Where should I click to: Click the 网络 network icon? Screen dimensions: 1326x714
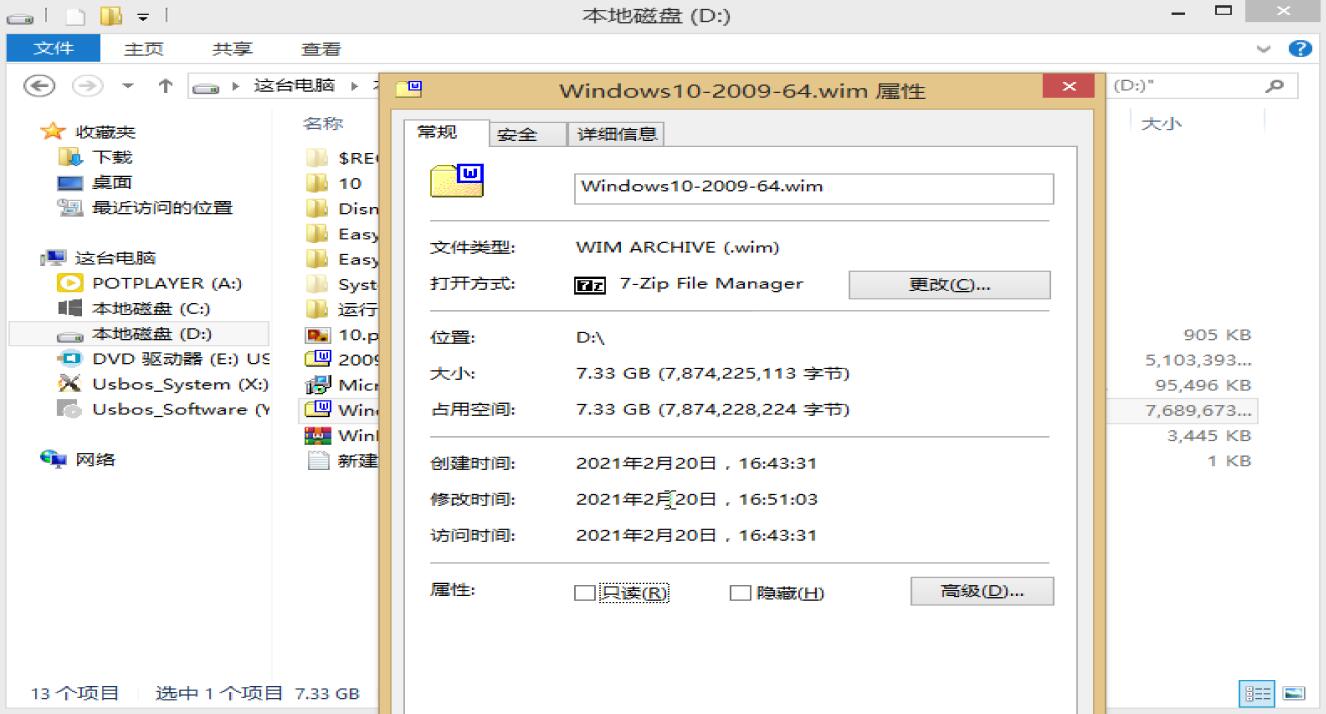click(x=53, y=459)
